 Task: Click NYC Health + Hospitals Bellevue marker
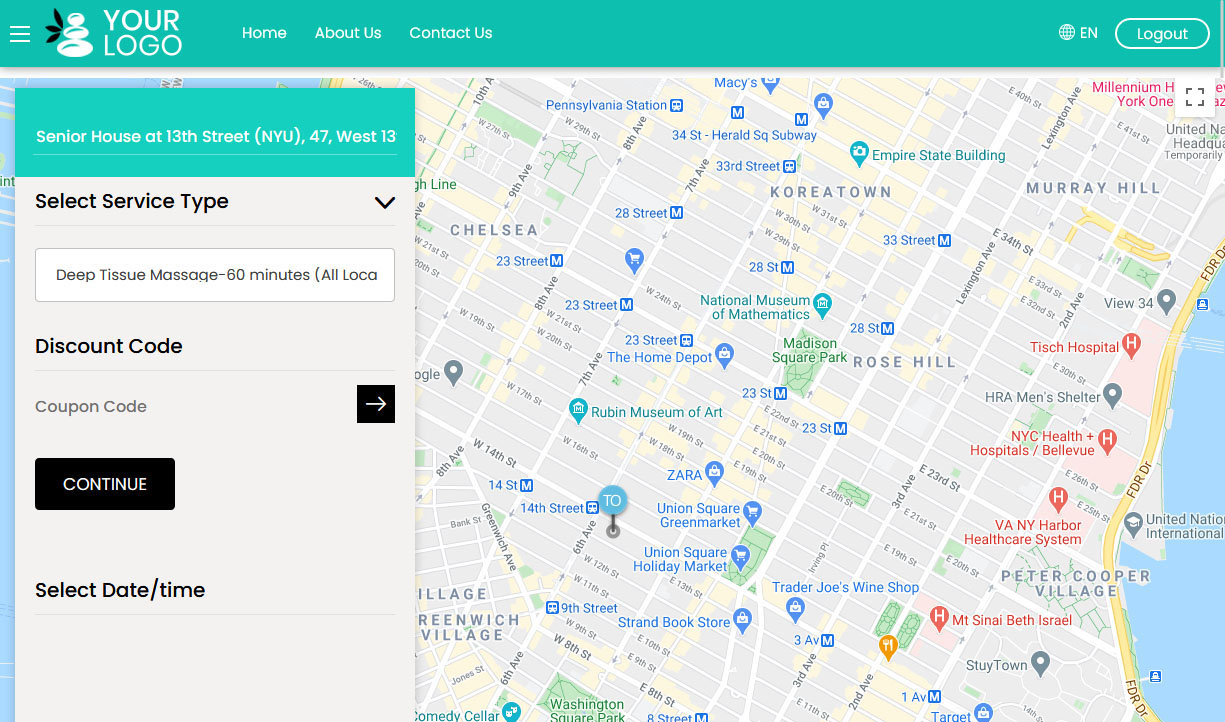pyautogui.click(x=1107, y=440)
